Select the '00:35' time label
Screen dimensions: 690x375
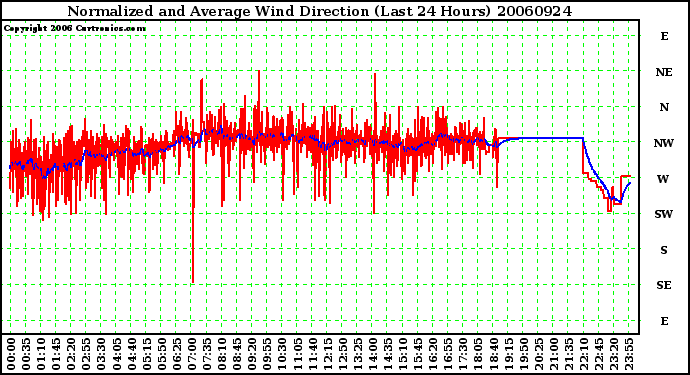coord(26,354)
